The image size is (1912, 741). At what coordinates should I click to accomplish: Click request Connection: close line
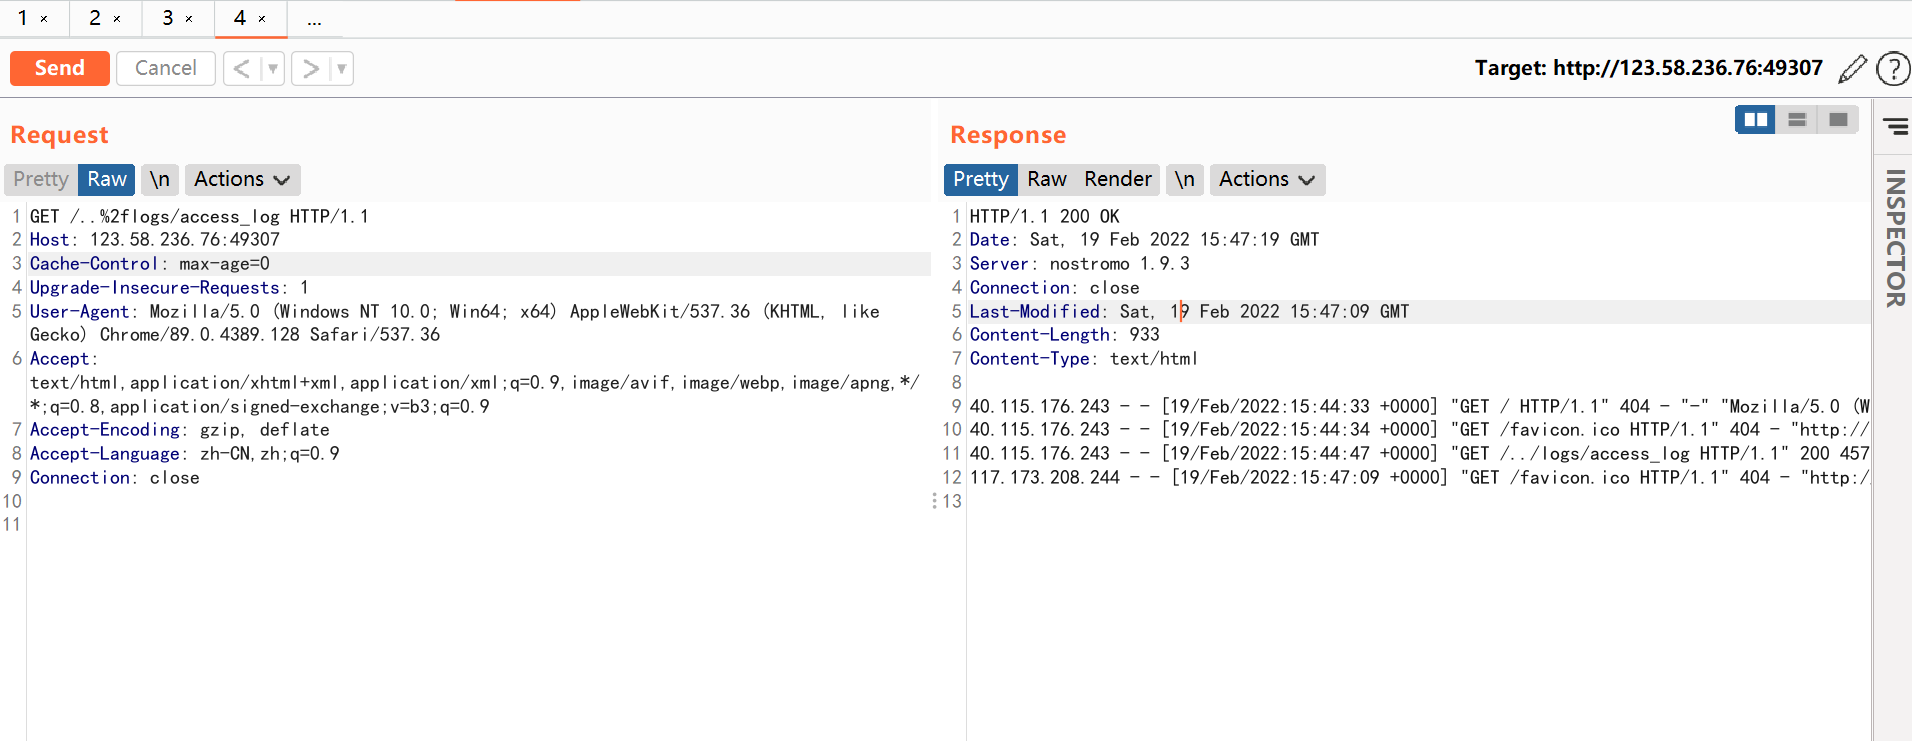point(115,478)
